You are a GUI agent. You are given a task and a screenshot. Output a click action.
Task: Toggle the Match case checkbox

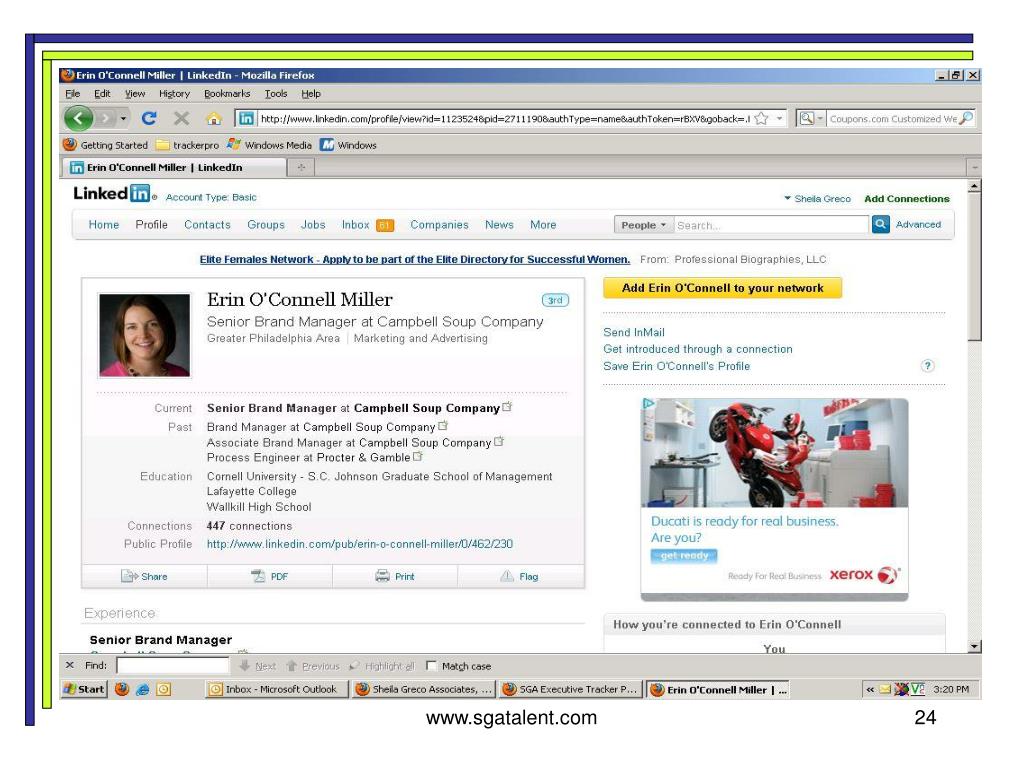pyautogui.click(x=431, y=665)
